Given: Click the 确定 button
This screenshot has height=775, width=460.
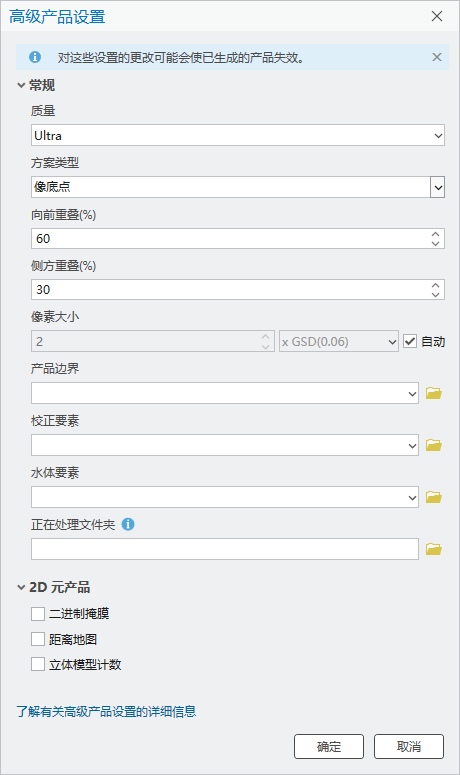Looking at the screenshot, I should pos(329,746).
